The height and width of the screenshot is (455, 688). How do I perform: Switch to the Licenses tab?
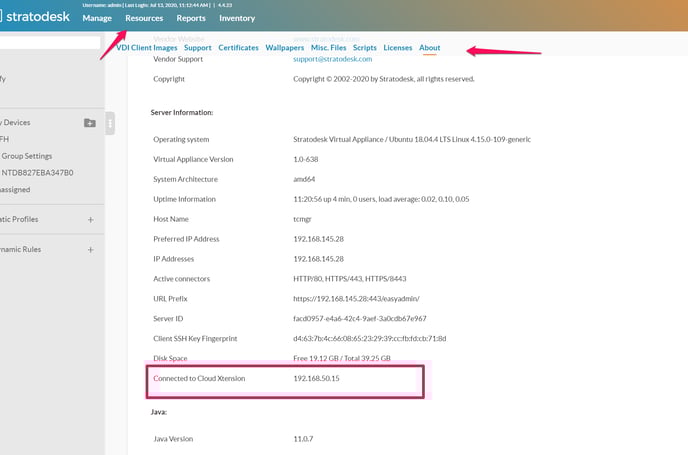(x=398, y=47)
